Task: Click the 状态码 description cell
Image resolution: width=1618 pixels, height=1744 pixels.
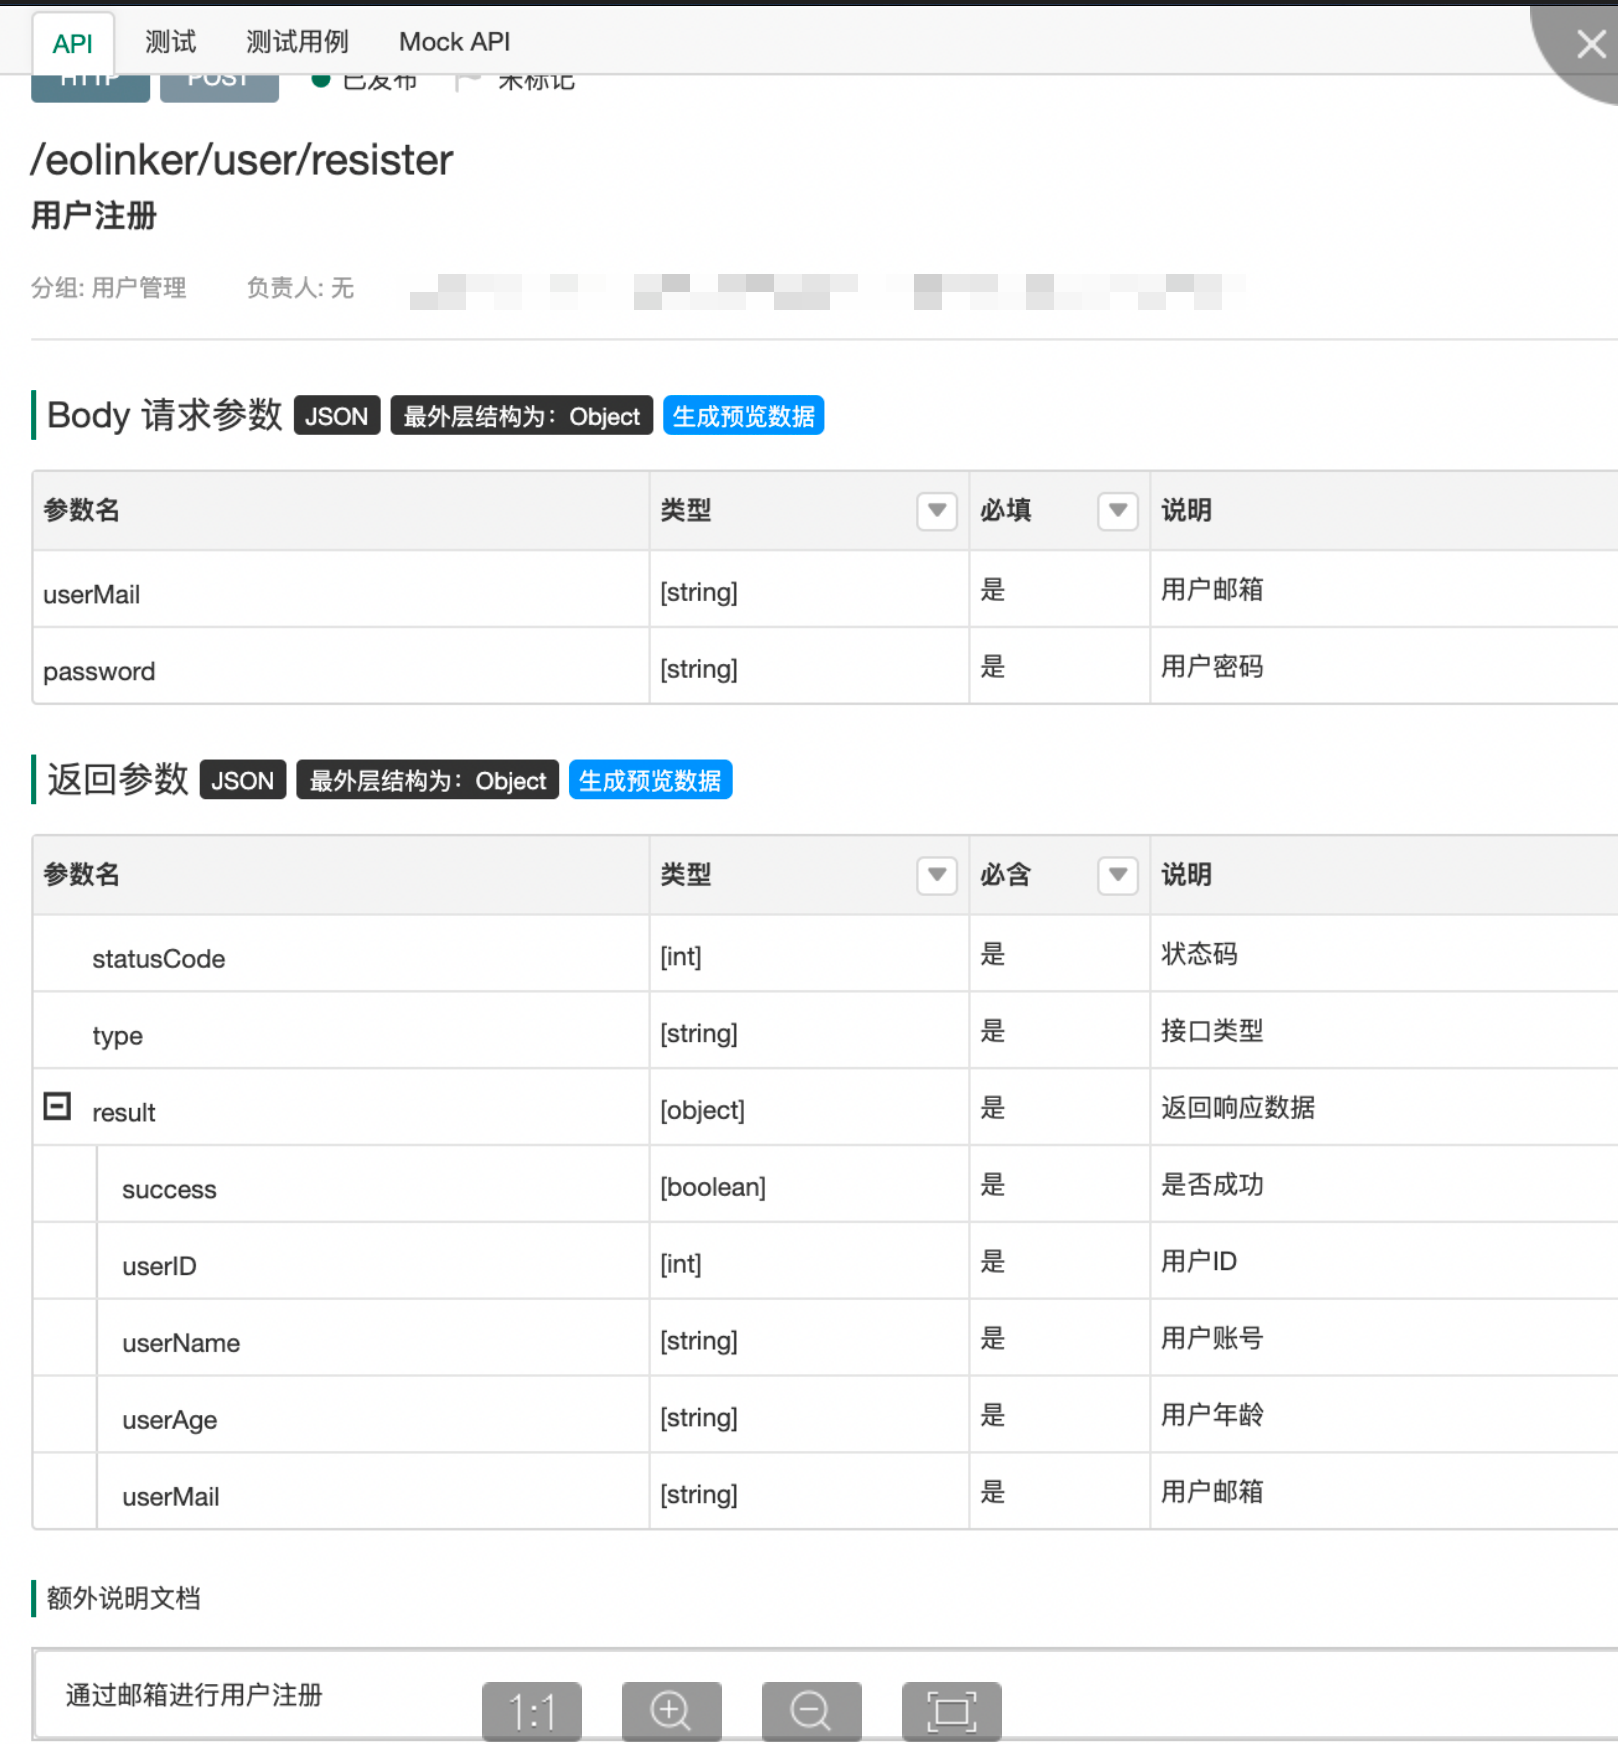Action: click(x=1384, y=954)
